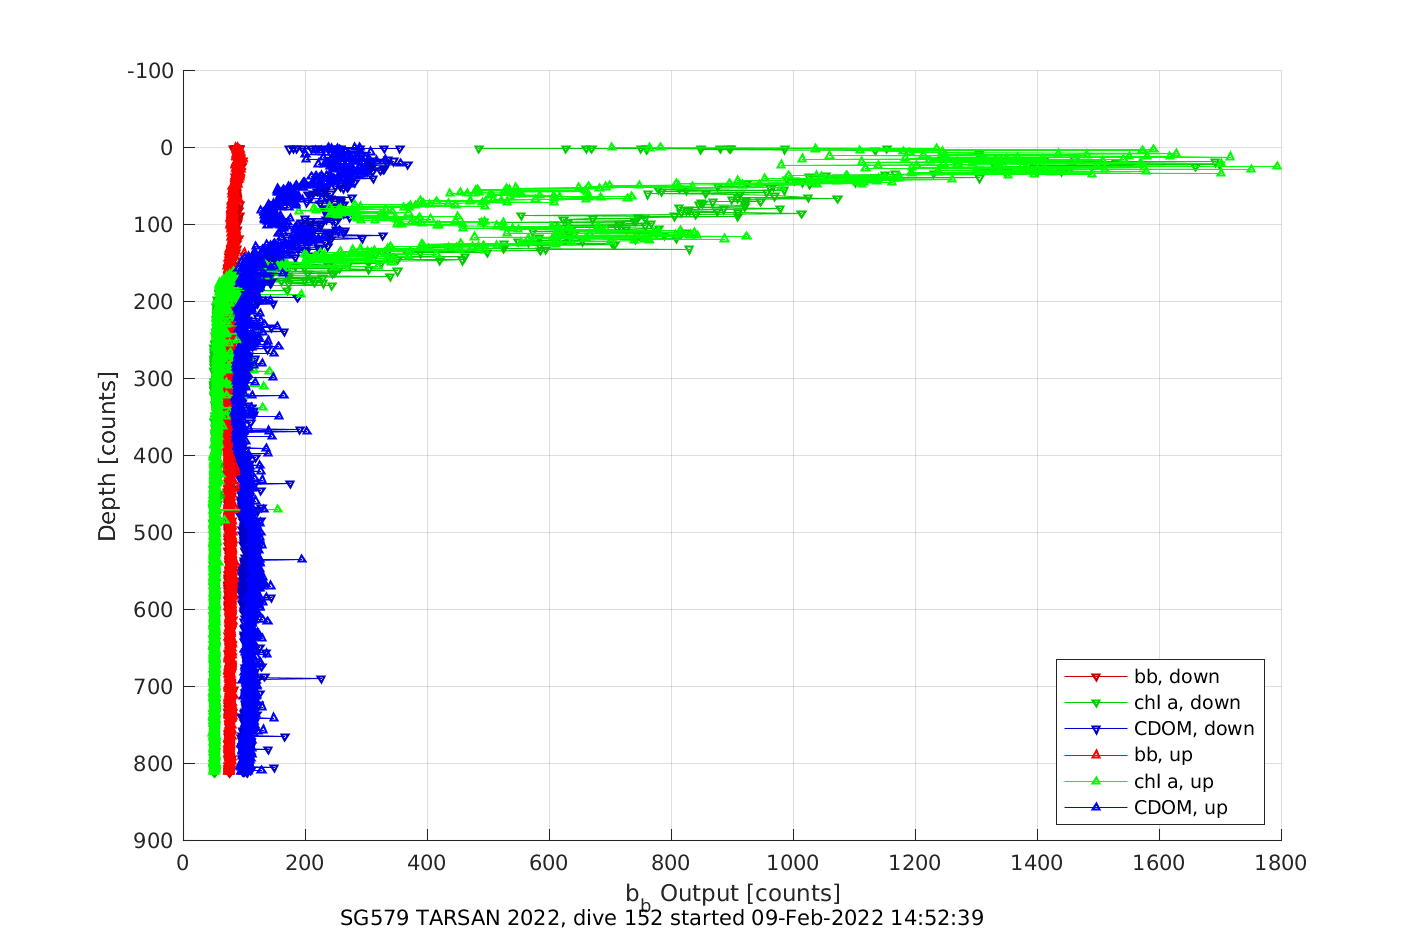Viewport: 1417px width, 945px height.
Task: Click the CDOM outlier marker near depth 690
Action: tap(321, 679)
